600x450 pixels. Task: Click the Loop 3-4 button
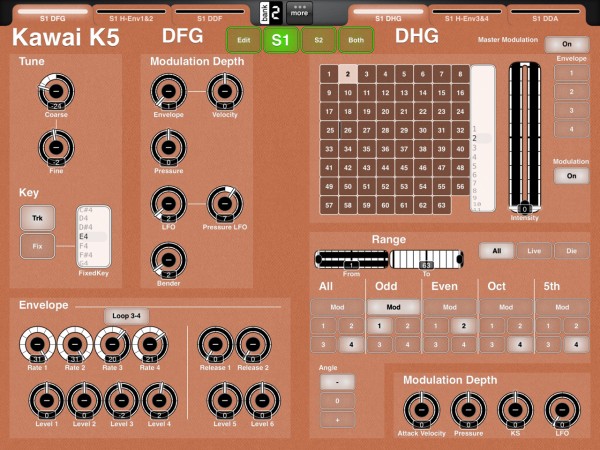pos(126,316)
